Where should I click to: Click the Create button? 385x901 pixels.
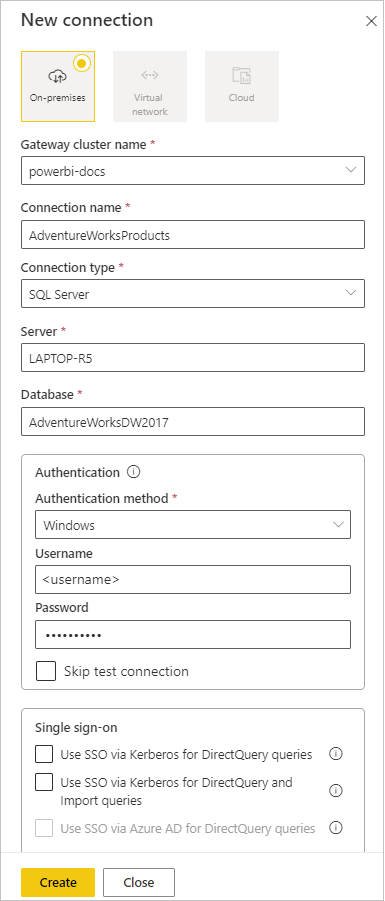click(58, 882)
